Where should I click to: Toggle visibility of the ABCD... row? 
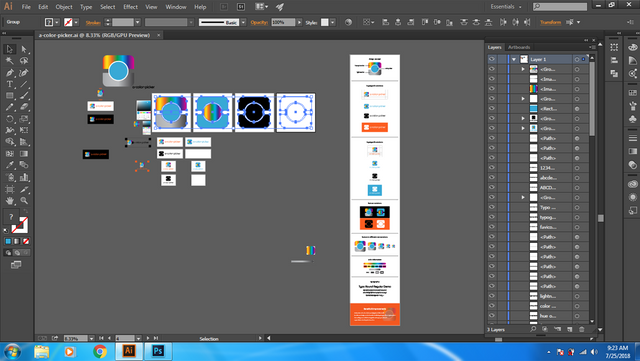(x=491, y=187)
